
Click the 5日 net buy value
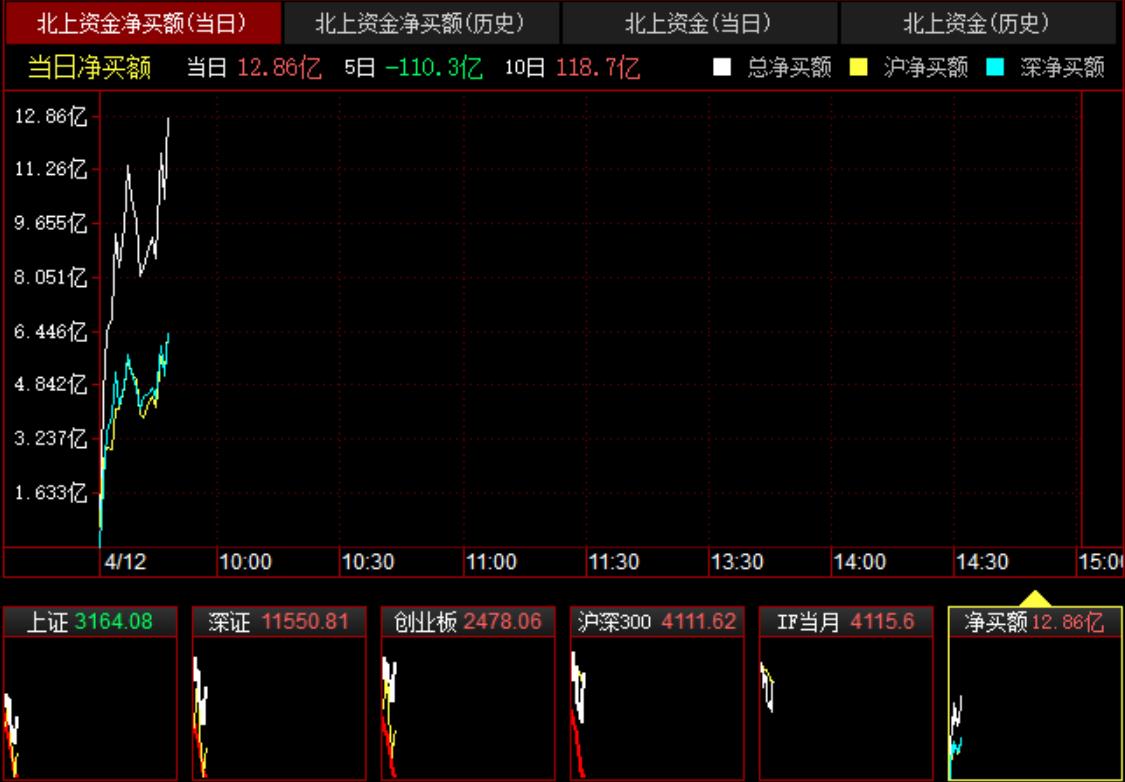pyautogui.click(x=434, y=68)
